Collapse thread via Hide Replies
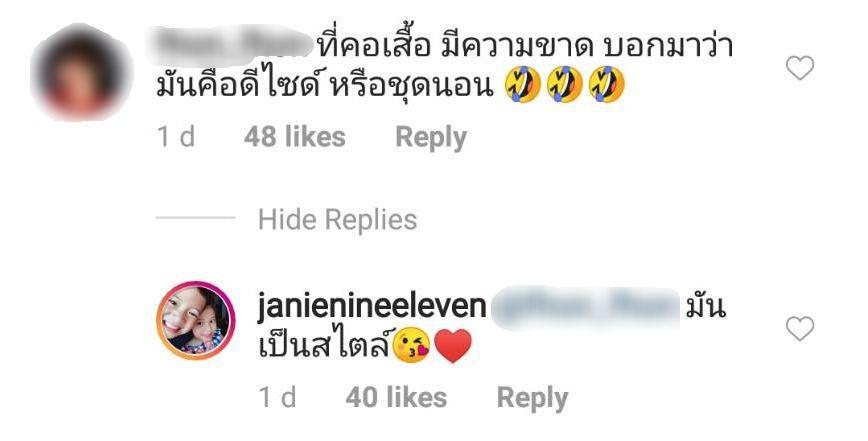Viewport: 868px width, 441px height. pos(337,219)
